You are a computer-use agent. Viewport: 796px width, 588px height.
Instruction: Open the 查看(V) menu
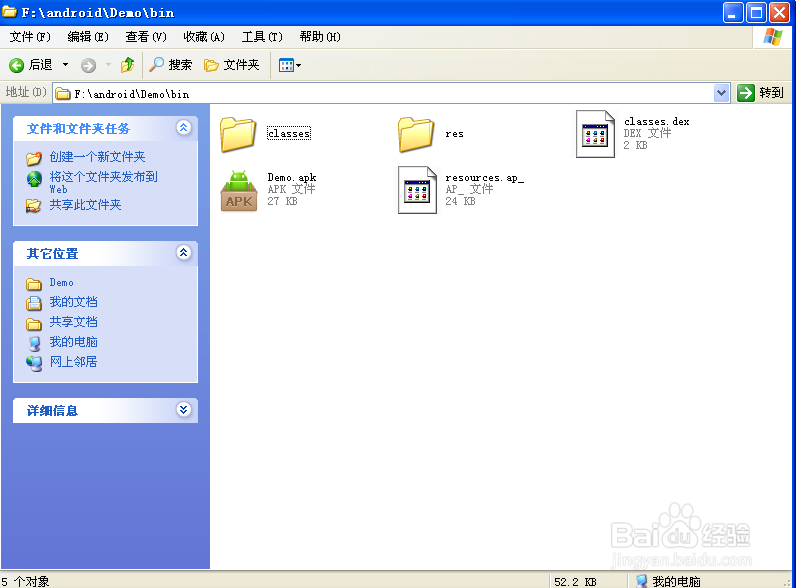point(146,37)
